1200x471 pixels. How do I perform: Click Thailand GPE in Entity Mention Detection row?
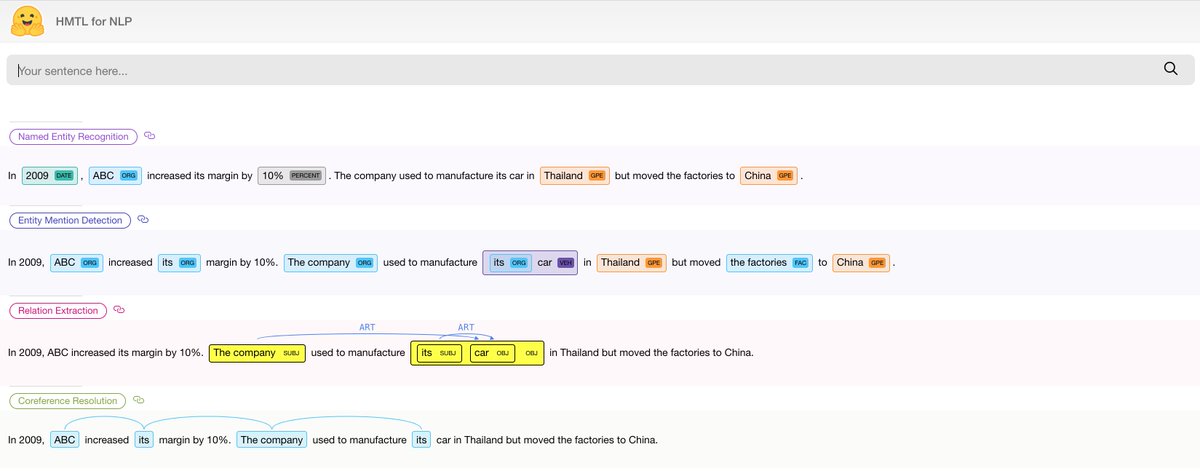(631, 263)
